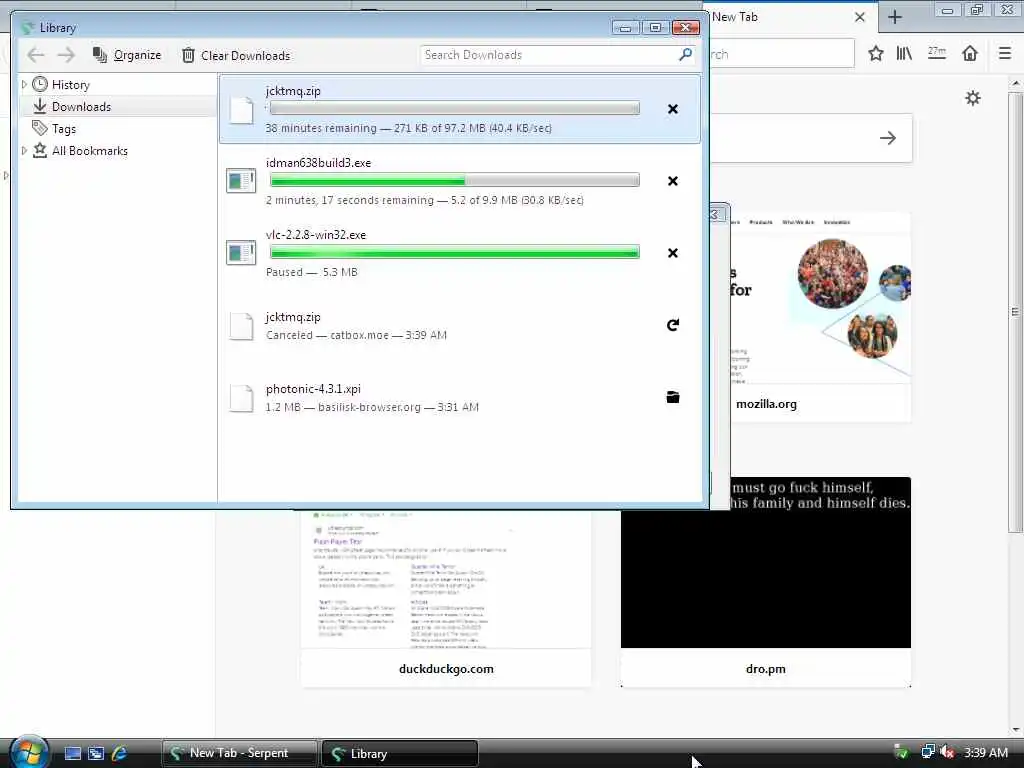The image size is (1024, 768).
Task: Expand the History tree node
Action: point(24,84)
